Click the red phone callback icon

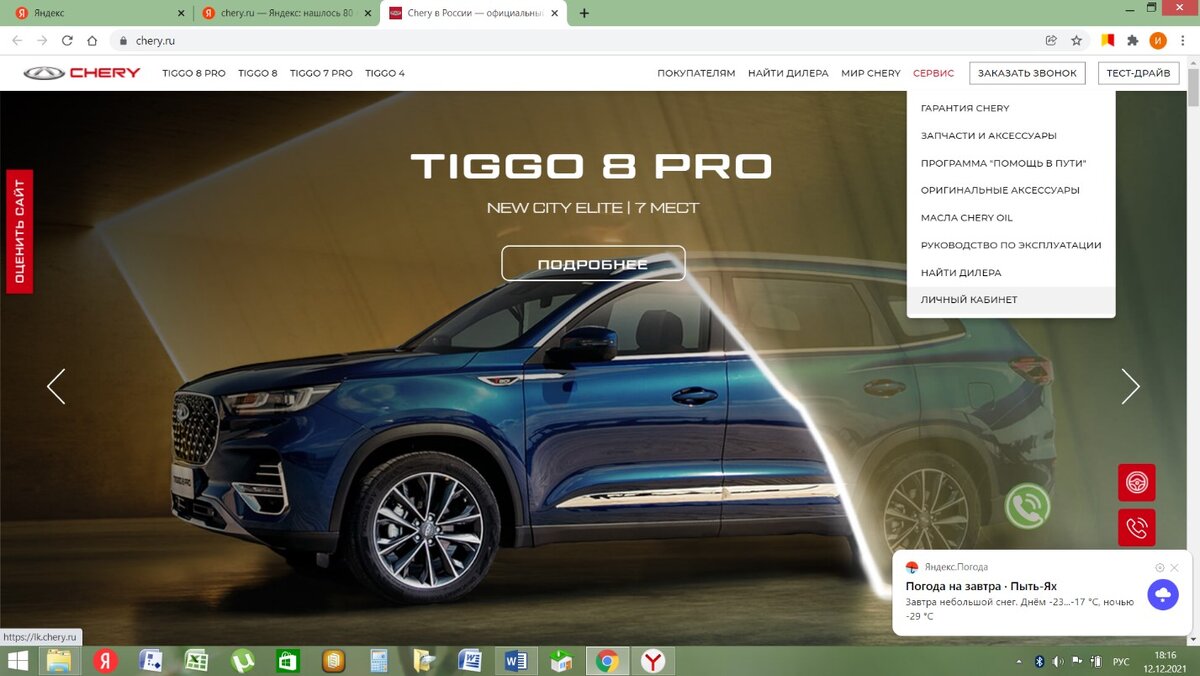click(1137, 527)
